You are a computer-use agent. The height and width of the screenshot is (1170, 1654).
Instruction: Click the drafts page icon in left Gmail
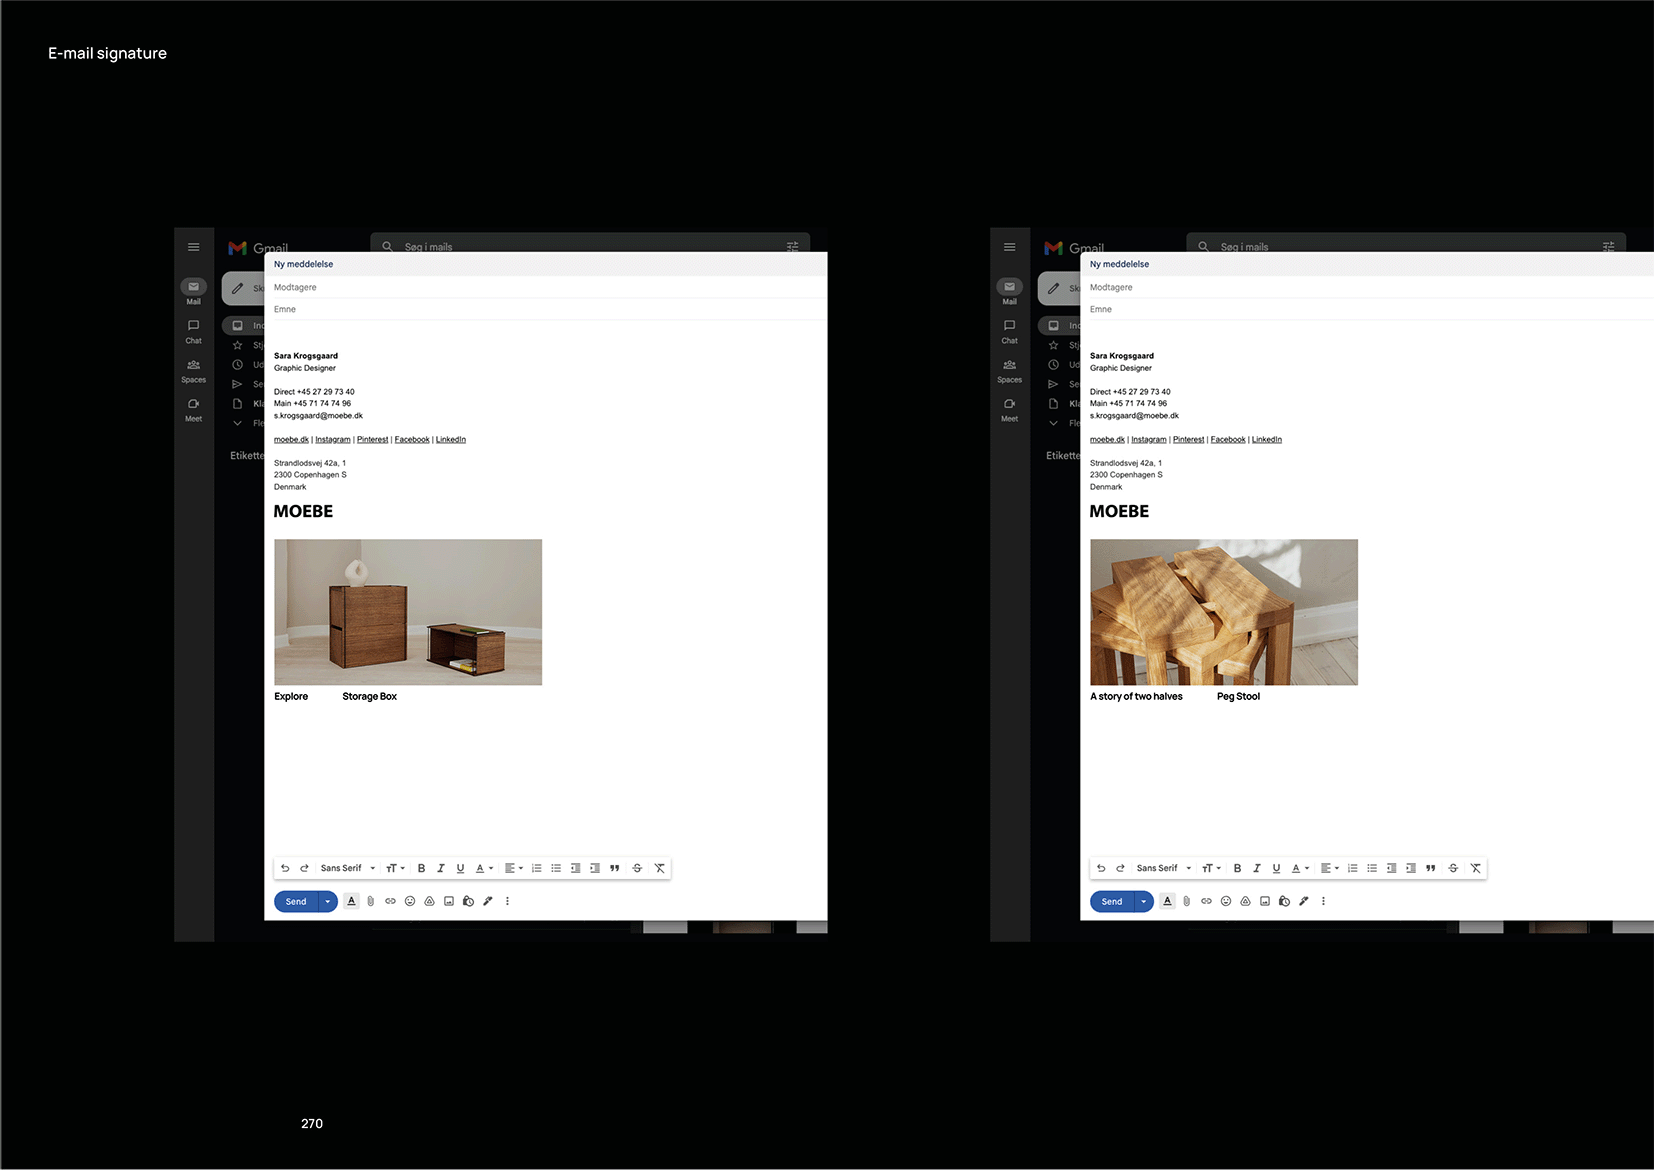238,404
